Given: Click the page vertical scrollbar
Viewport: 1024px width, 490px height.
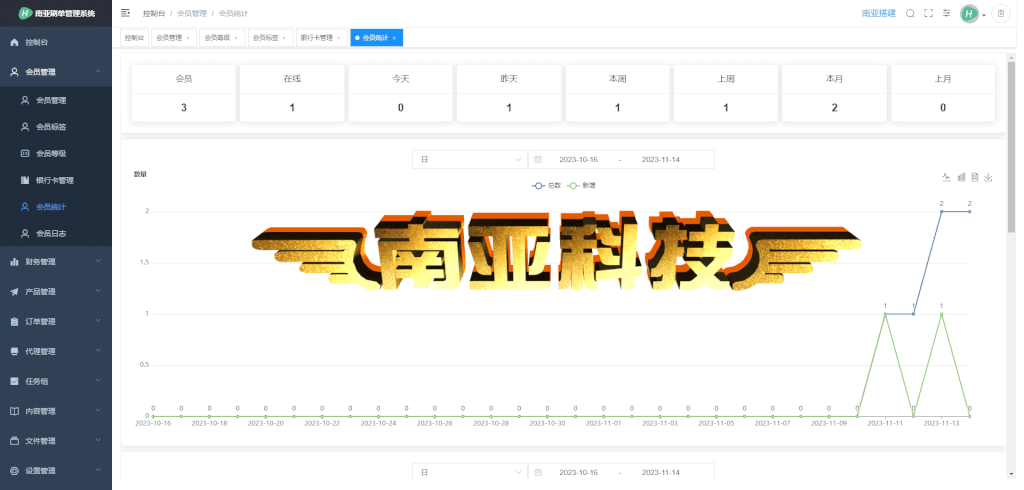Looking at the screenshot, I should 1012,147.
